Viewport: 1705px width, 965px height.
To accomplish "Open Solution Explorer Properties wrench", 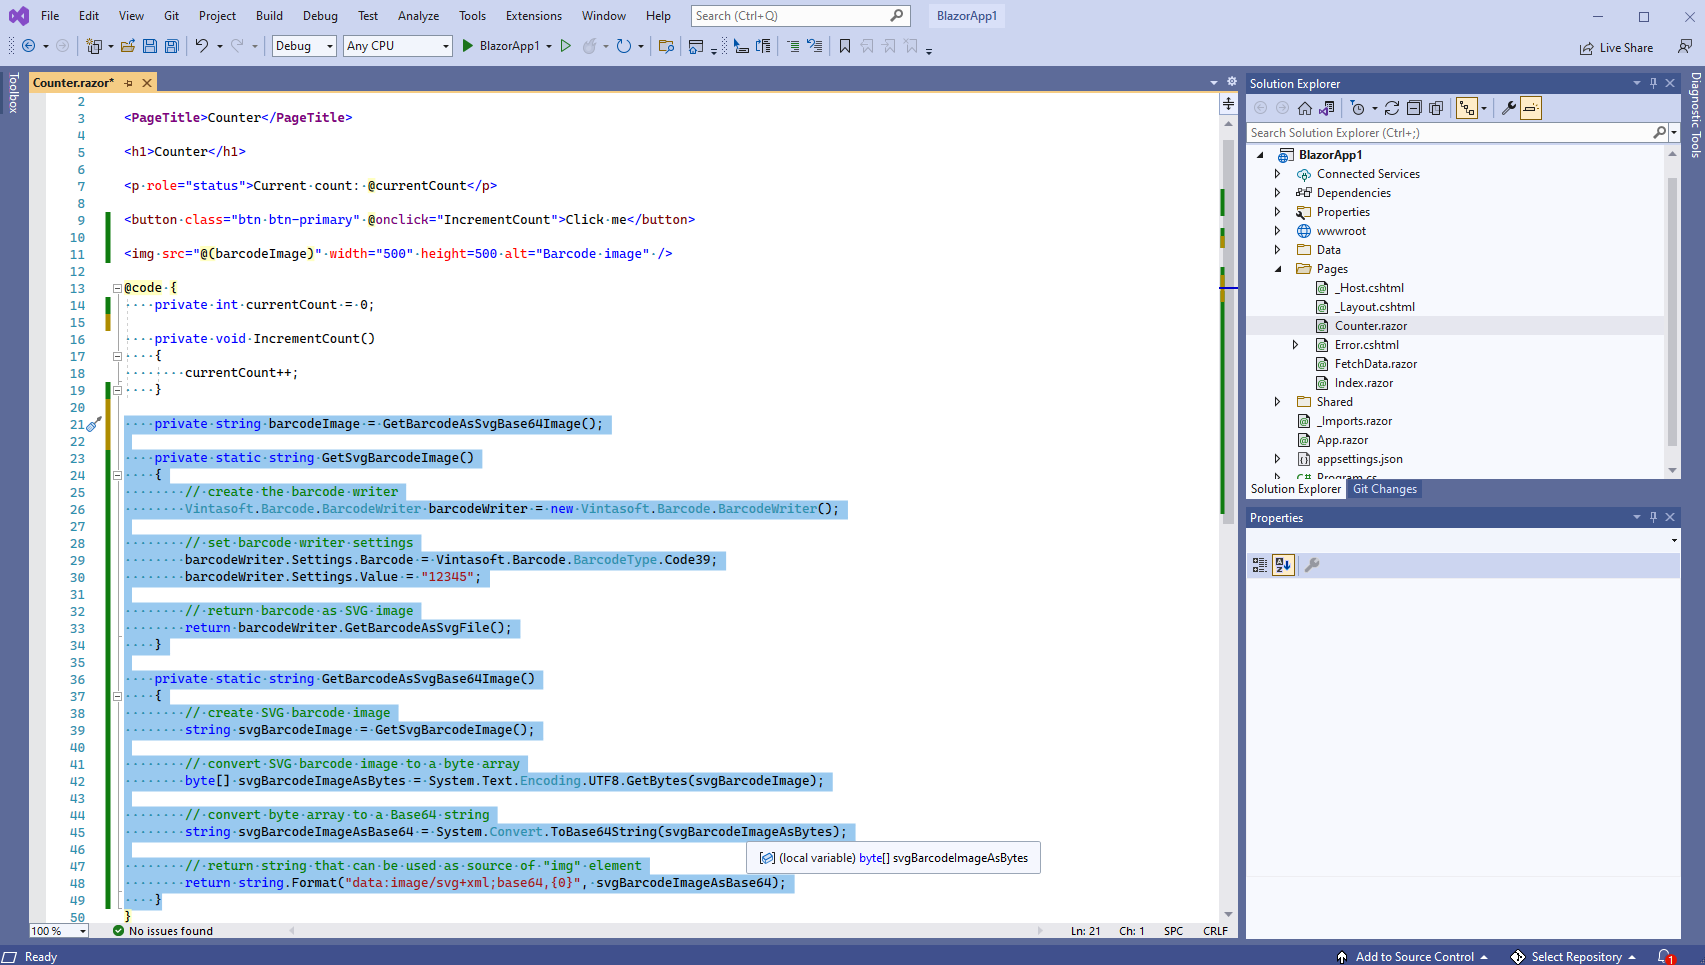I will click(x=1509, y=108).
